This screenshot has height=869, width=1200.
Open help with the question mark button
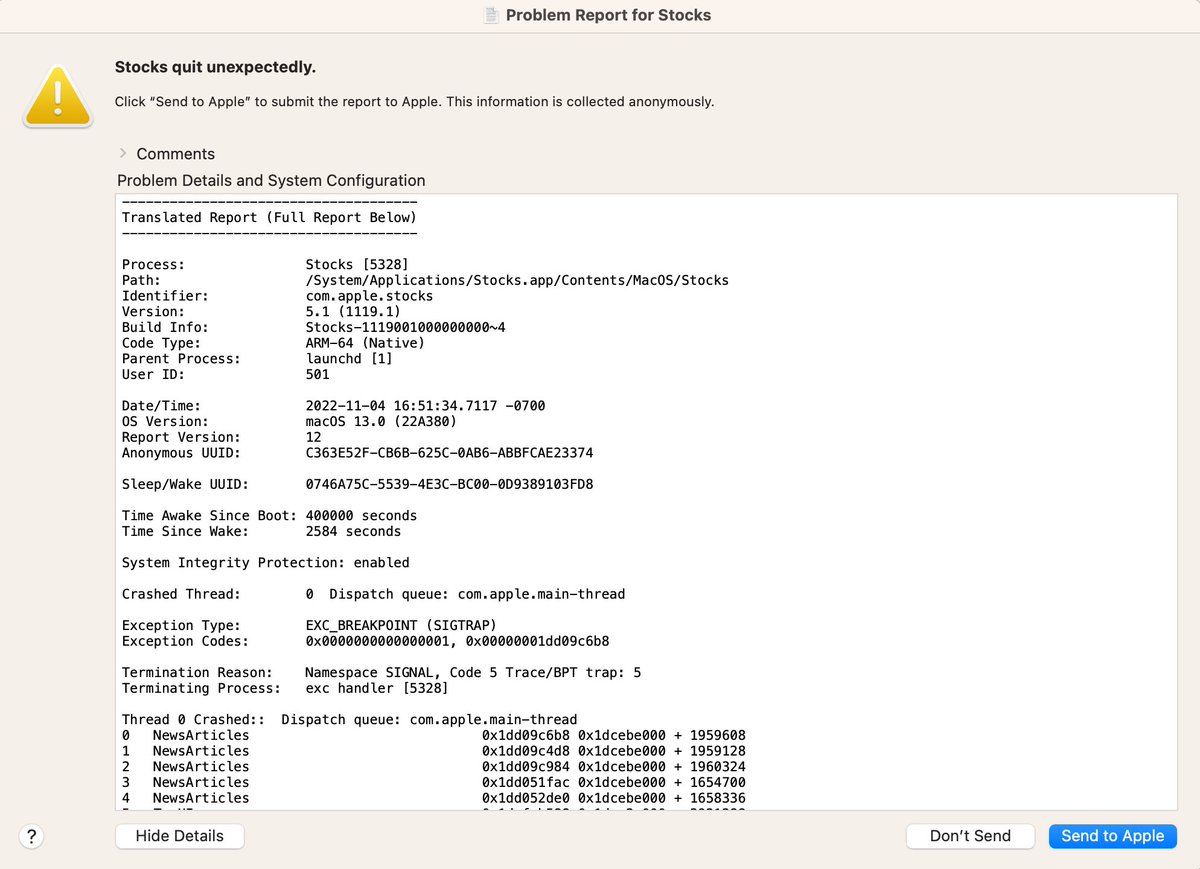click(x=32, y=836)
